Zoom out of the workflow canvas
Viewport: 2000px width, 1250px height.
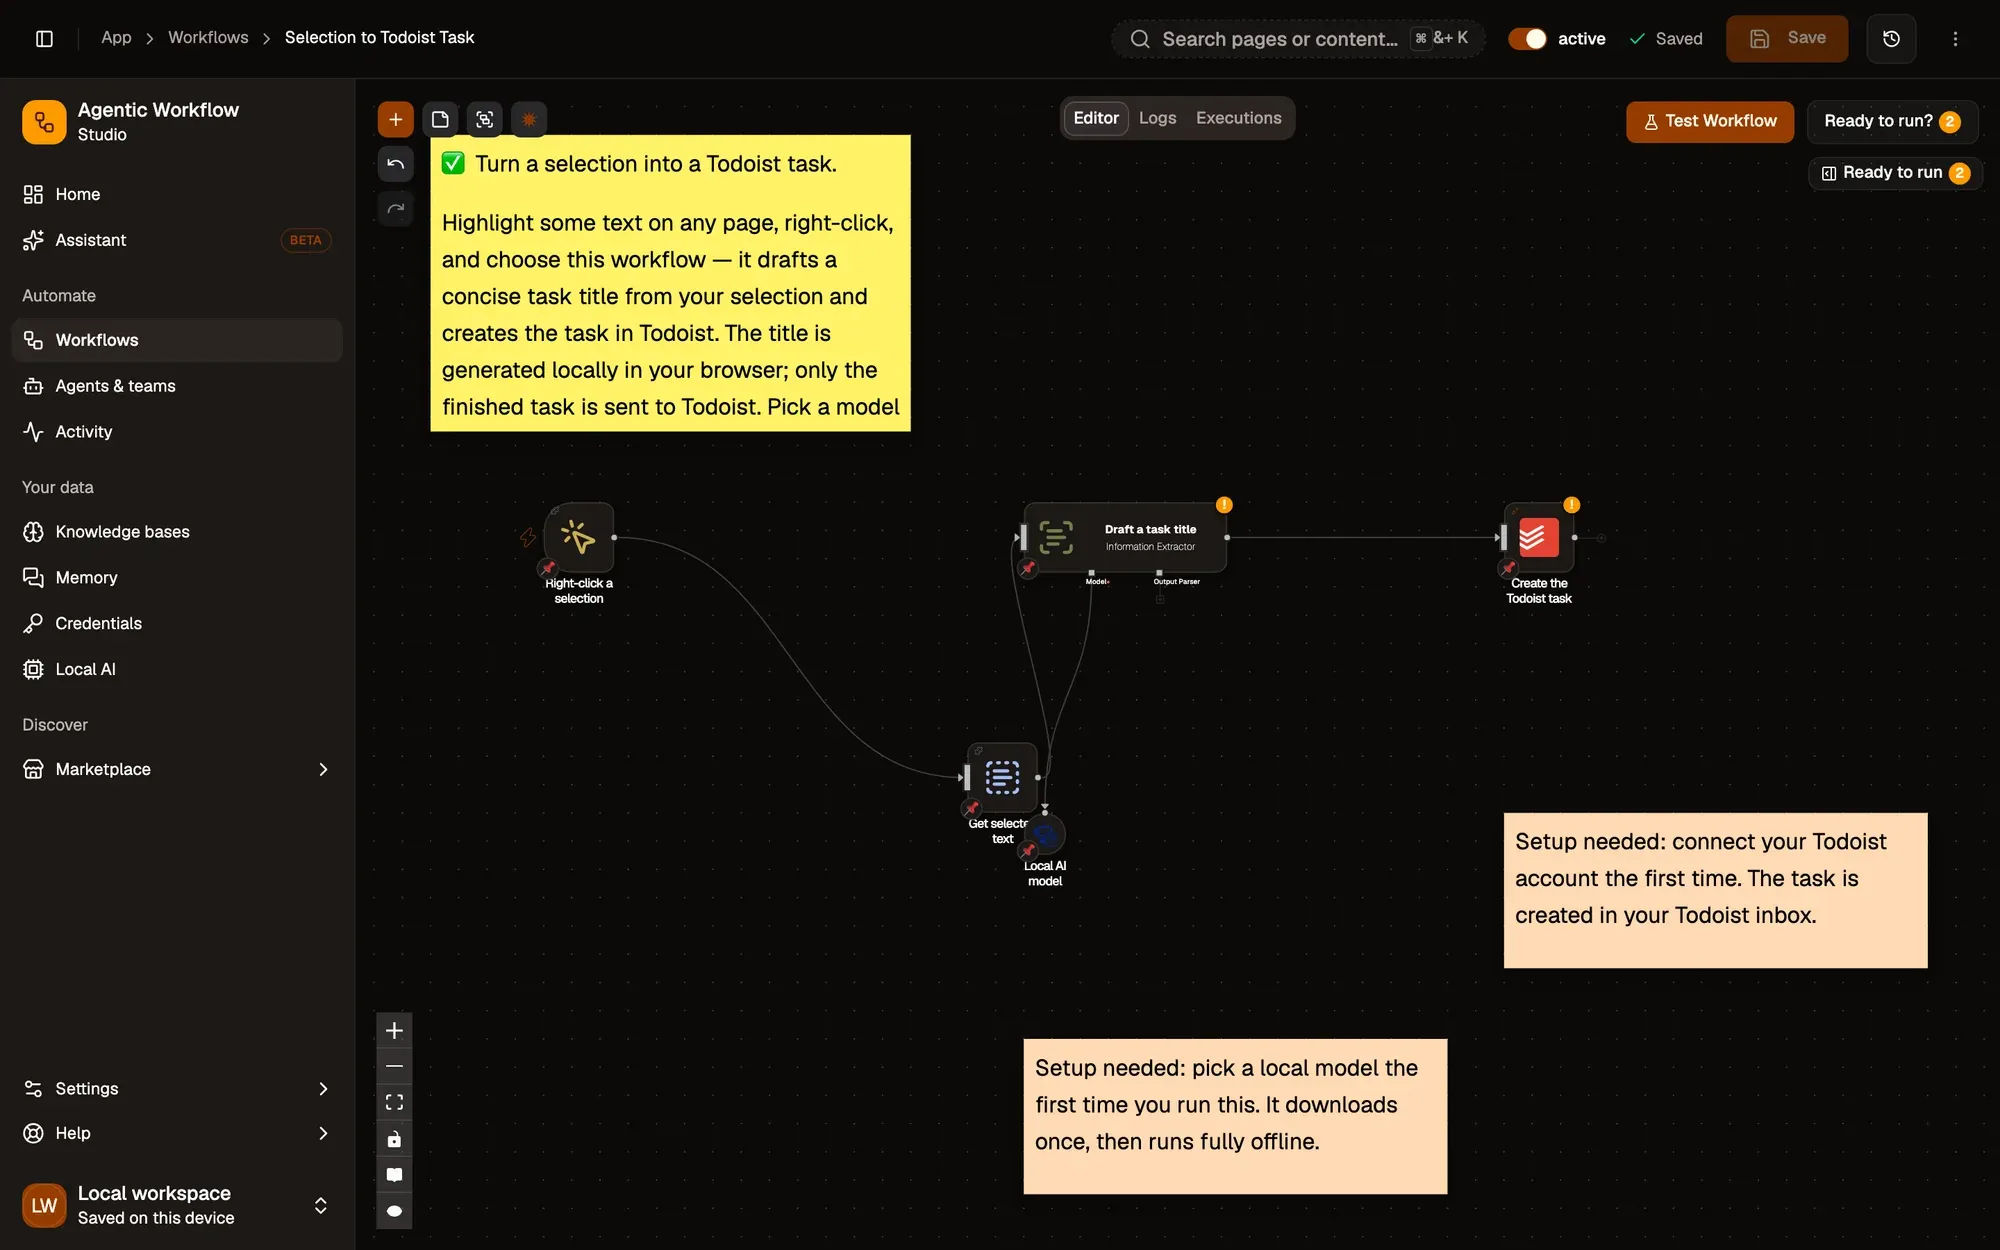(x=394, y=1066)
